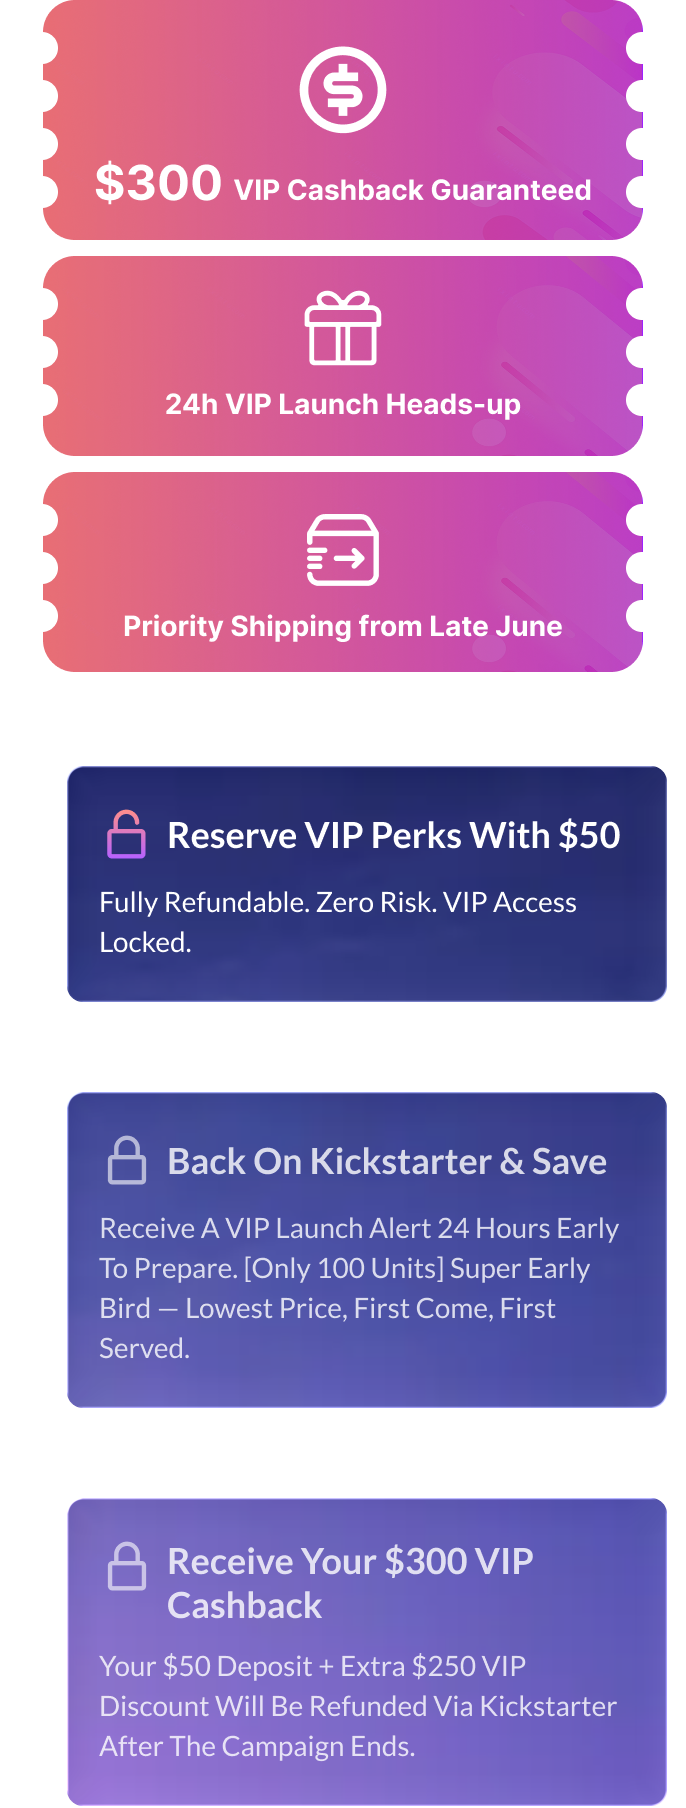686x1808 pixels.
Task: Click the Reserve VIP Perks With $50 heading
Action: [x=394, y=835]
